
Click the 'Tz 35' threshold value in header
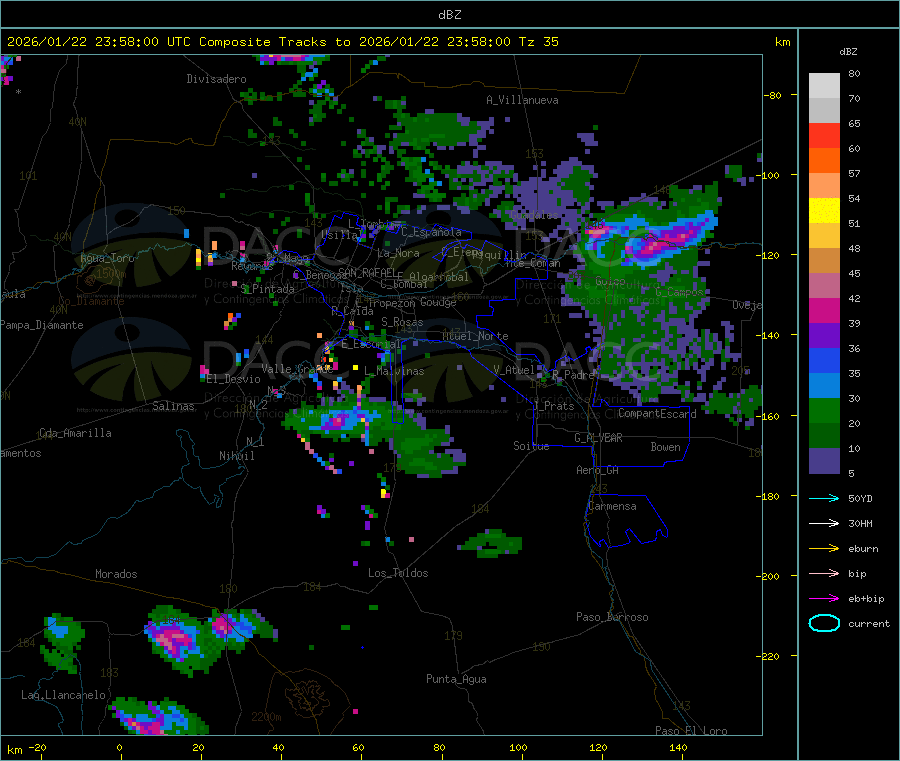pos(538,42)
